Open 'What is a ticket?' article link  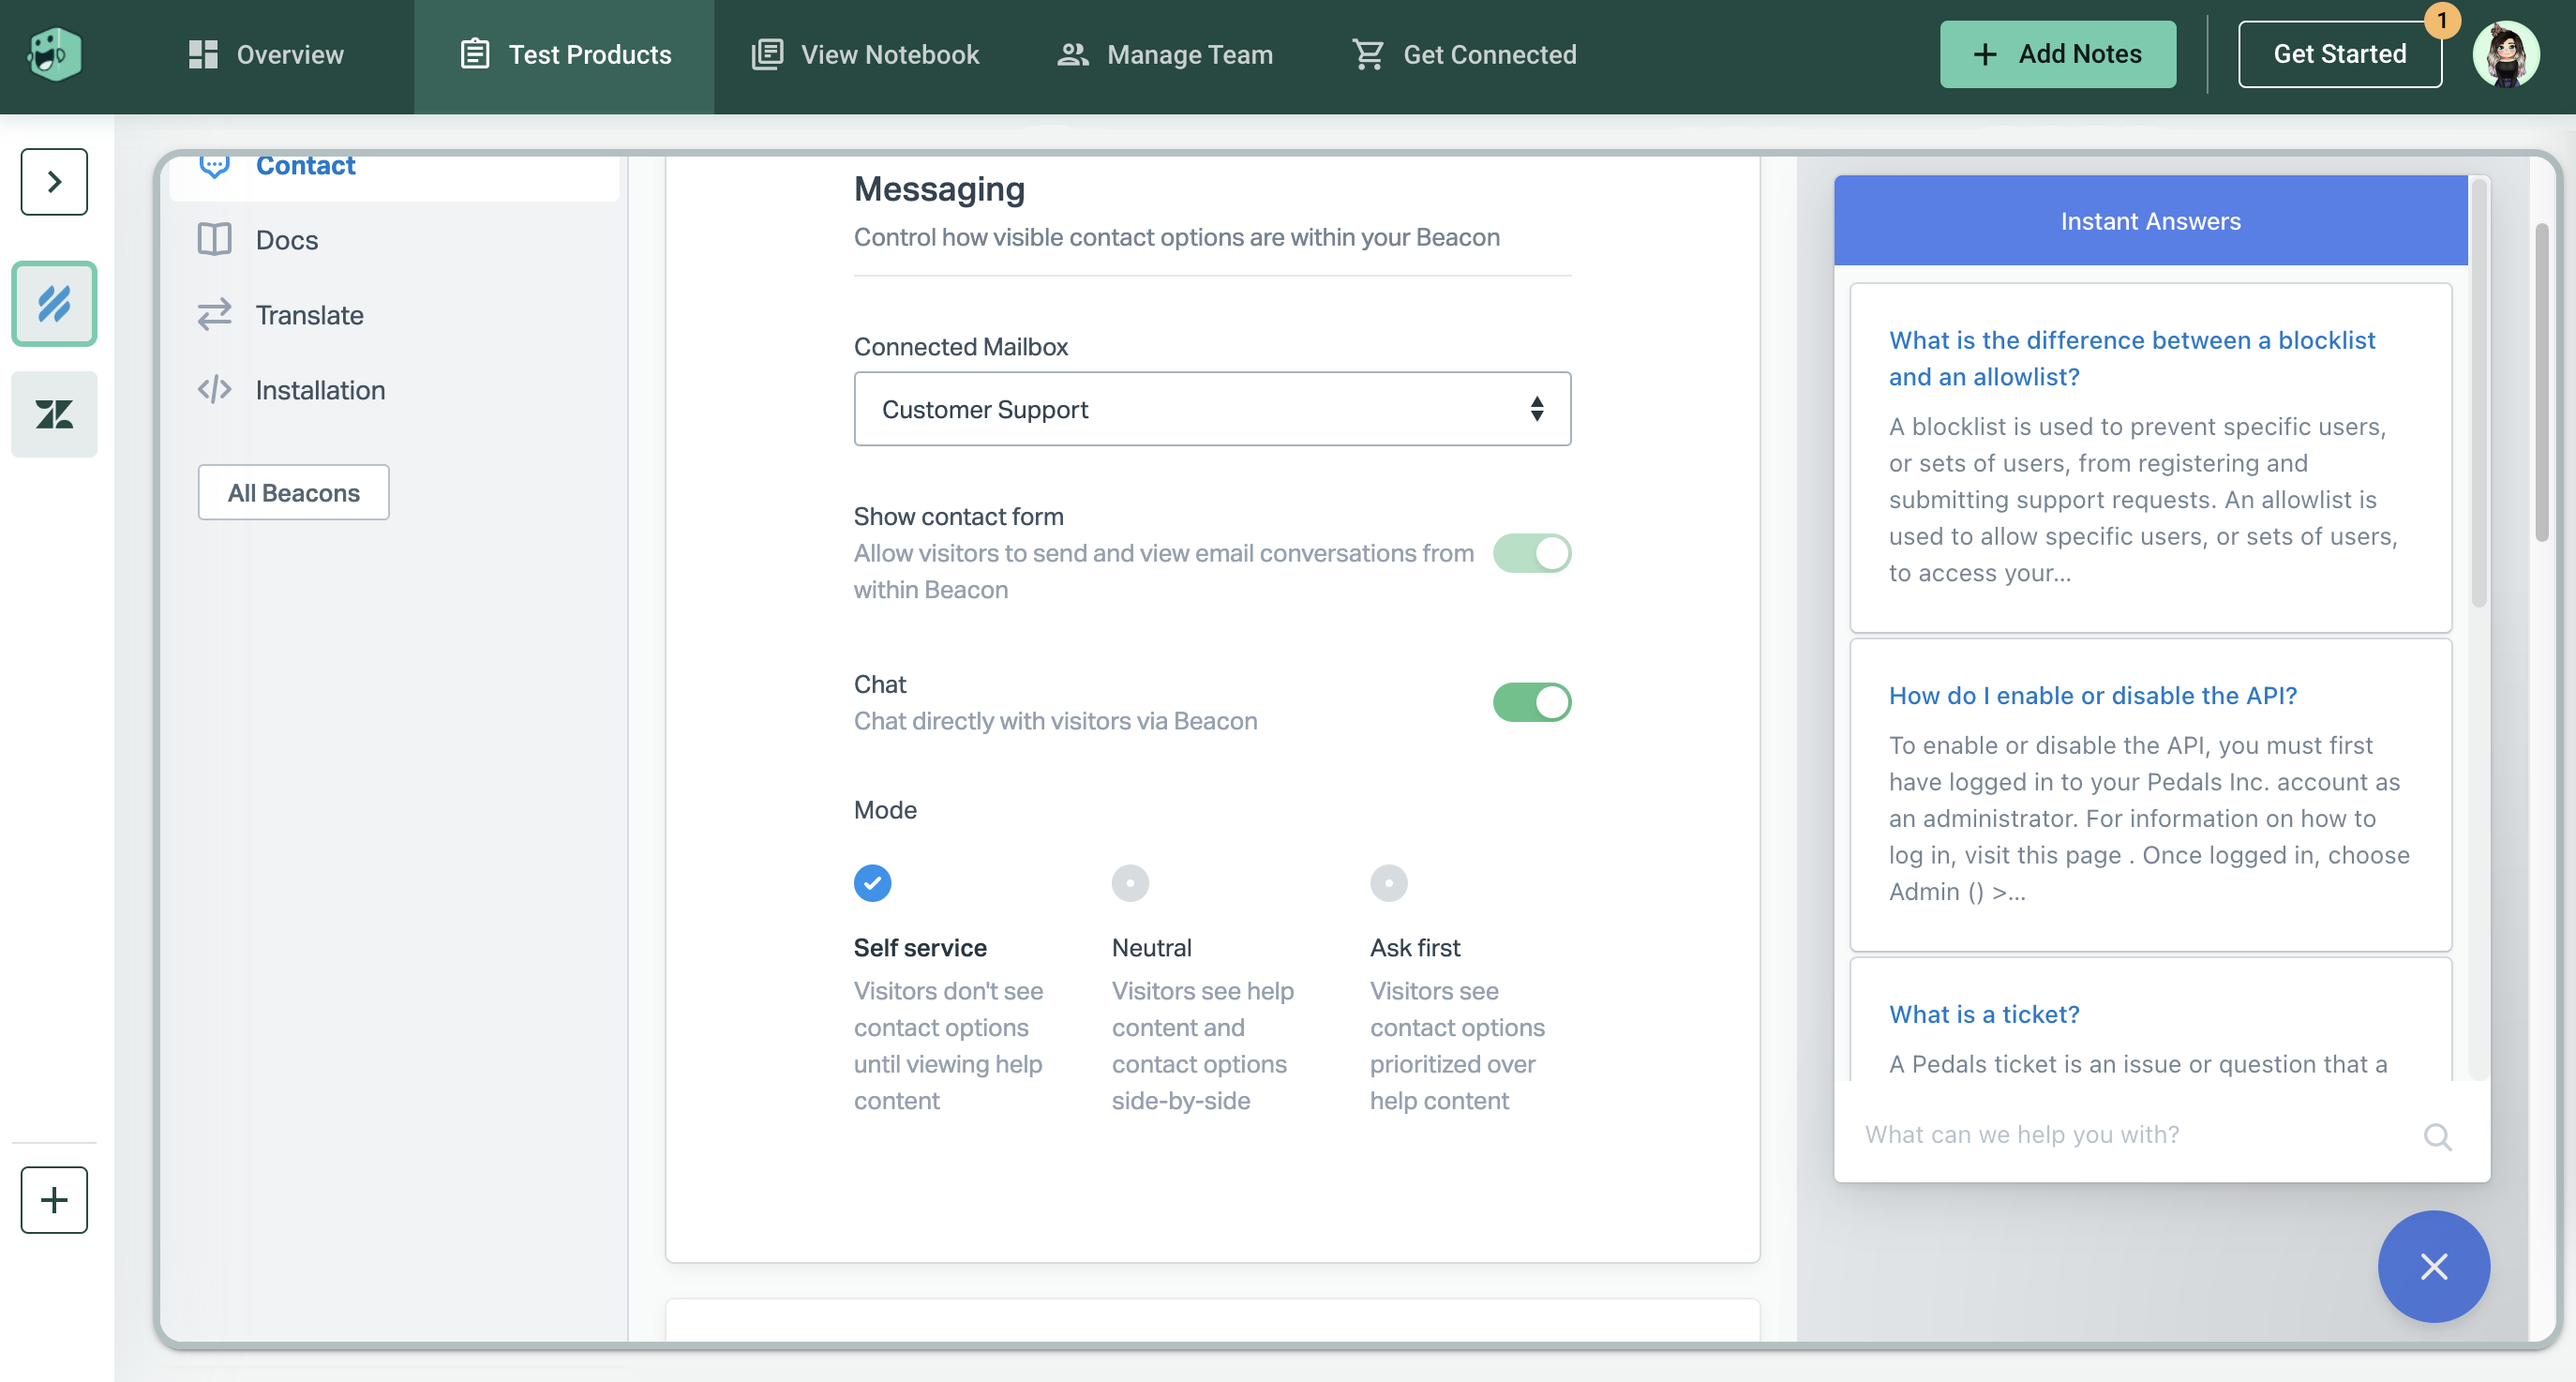[x=1983, y=1013]
